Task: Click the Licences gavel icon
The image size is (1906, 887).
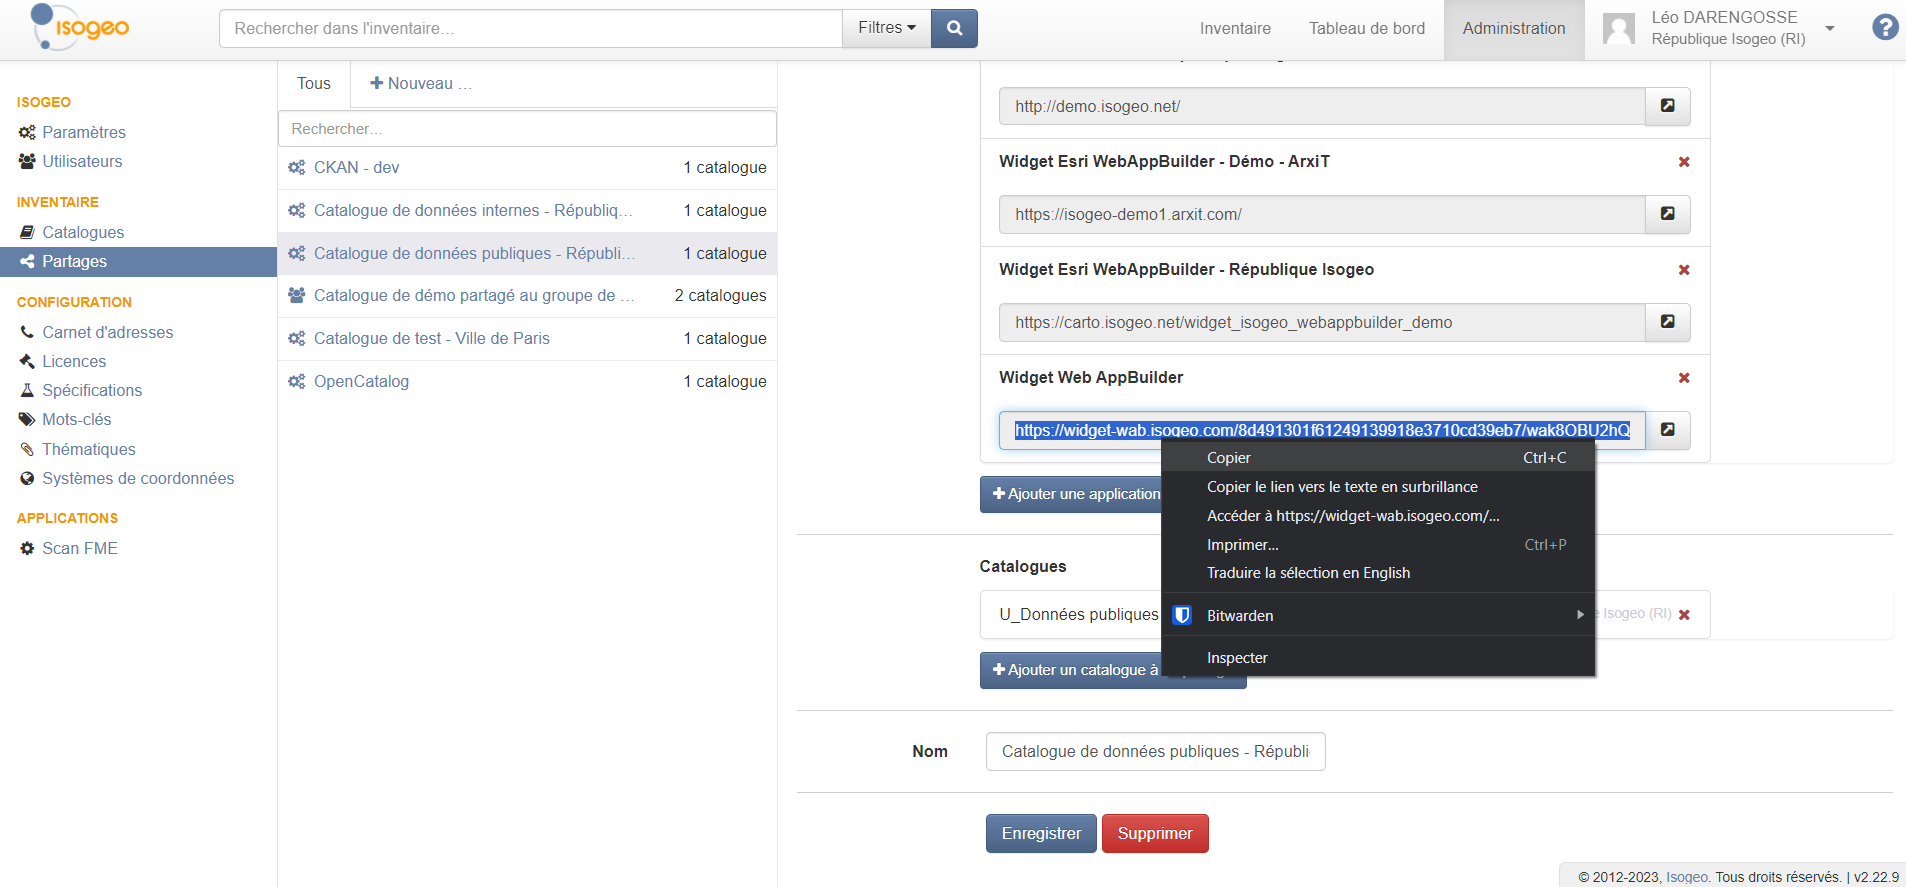Action: [x=27, y=361]
